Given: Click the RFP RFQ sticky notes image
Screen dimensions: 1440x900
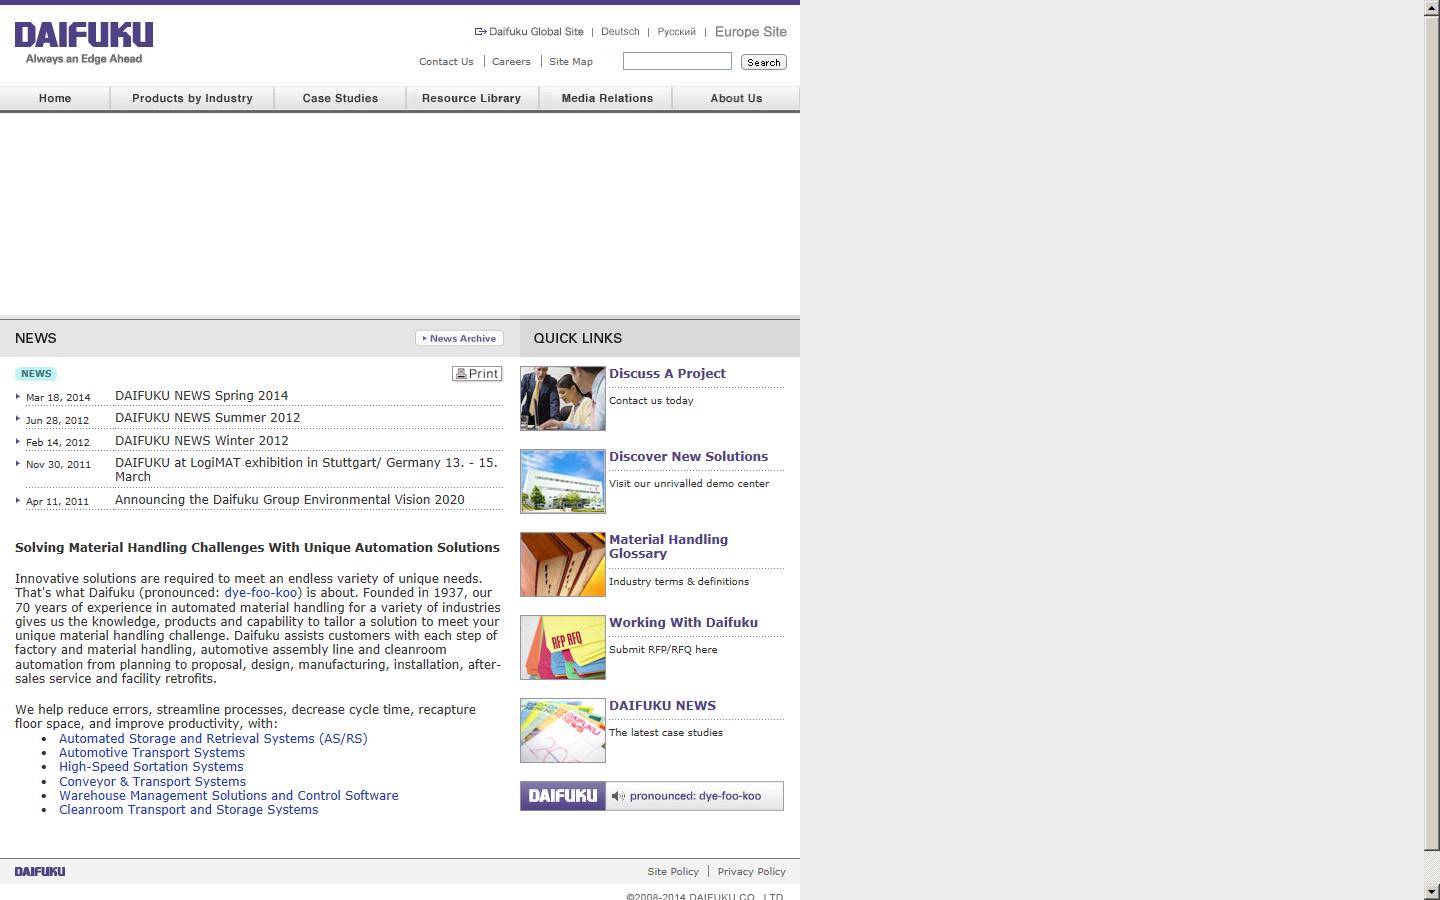Looking at the screenshot, I should 562,647.
